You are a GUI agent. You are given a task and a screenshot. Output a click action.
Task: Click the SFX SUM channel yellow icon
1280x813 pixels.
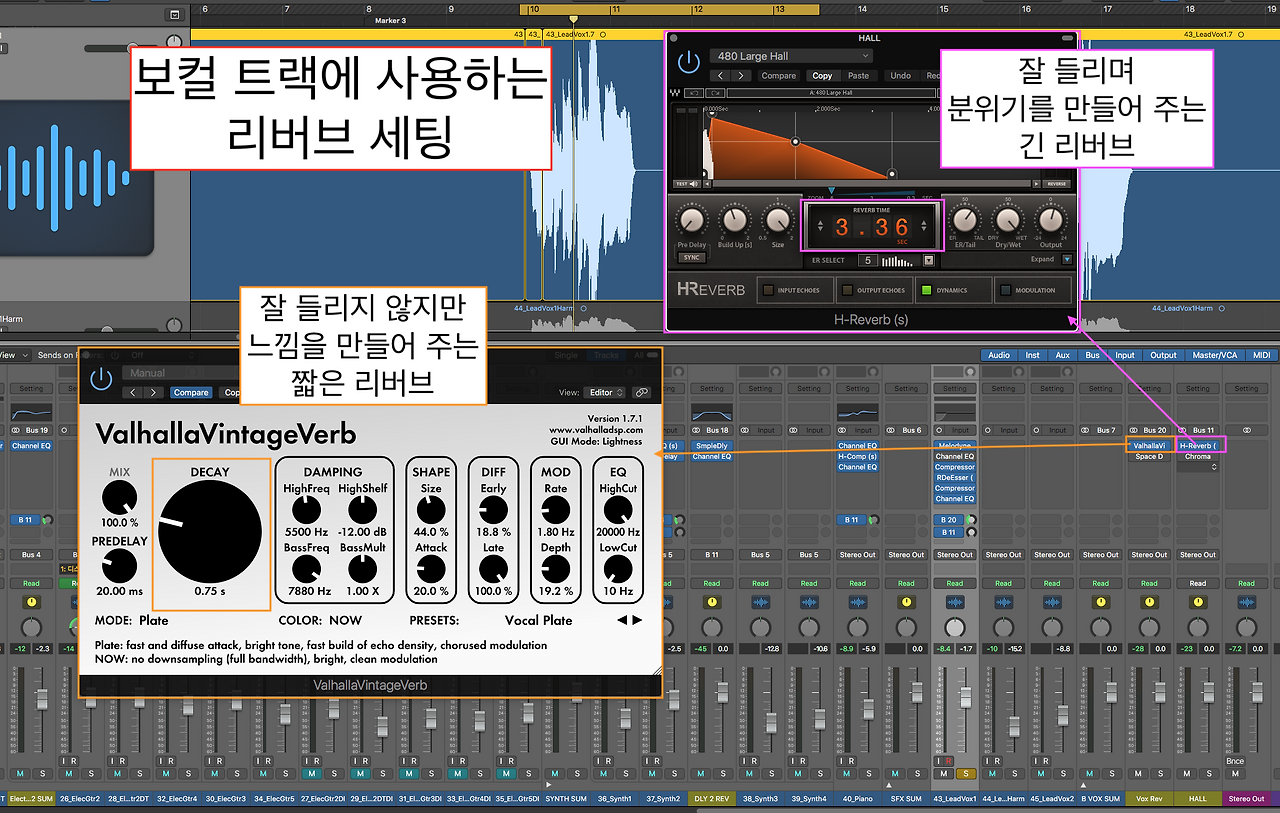[x=907, y=603]
